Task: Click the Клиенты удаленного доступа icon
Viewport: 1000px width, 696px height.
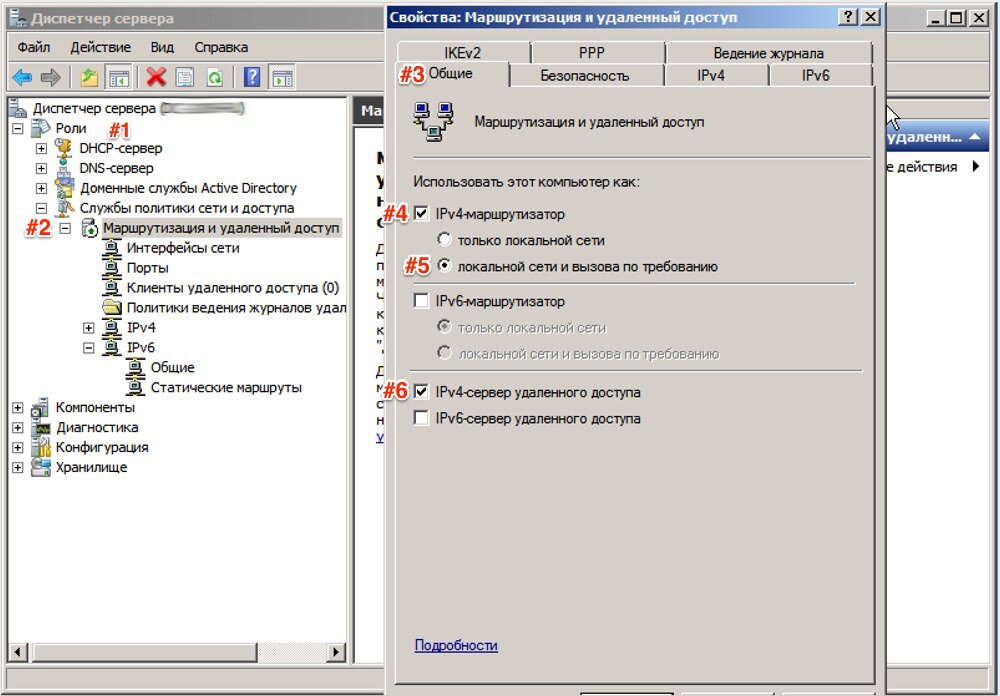Action: [x=112, y=288]
